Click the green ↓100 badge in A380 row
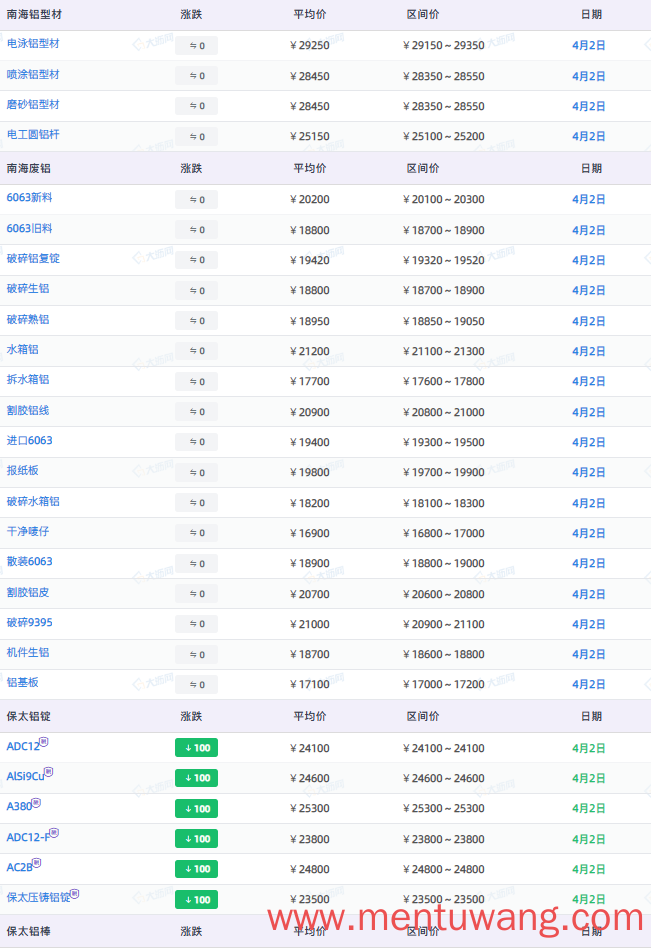Screen dimensions: 653x948 point(197,808)
